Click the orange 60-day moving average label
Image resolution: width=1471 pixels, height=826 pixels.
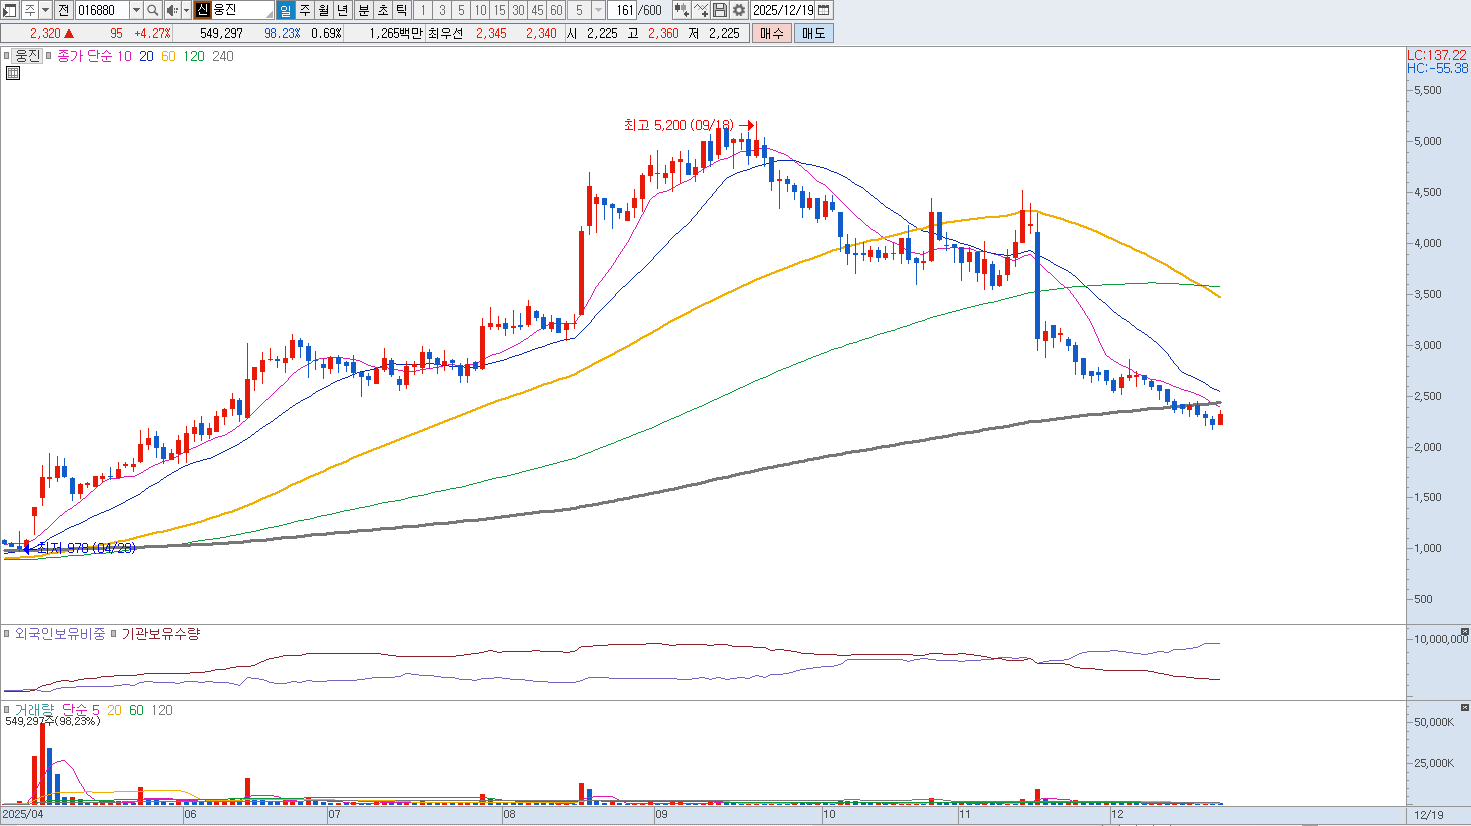[x=168, y=56]
